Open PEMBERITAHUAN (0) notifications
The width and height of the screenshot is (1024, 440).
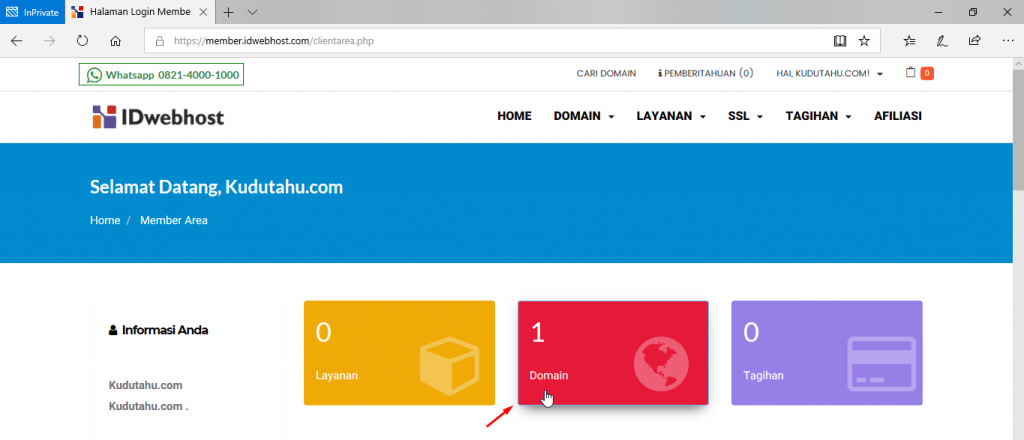point(705,73)
